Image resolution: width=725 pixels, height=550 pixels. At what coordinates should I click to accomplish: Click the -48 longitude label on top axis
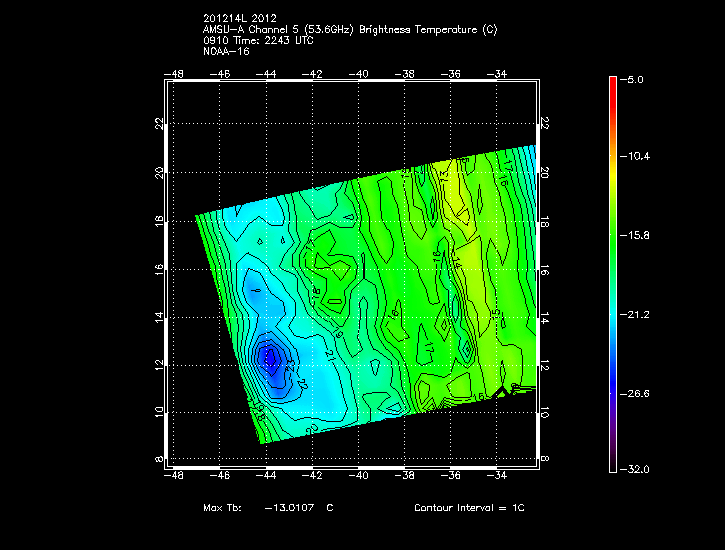pyautogui.click(x=175, y=73)
